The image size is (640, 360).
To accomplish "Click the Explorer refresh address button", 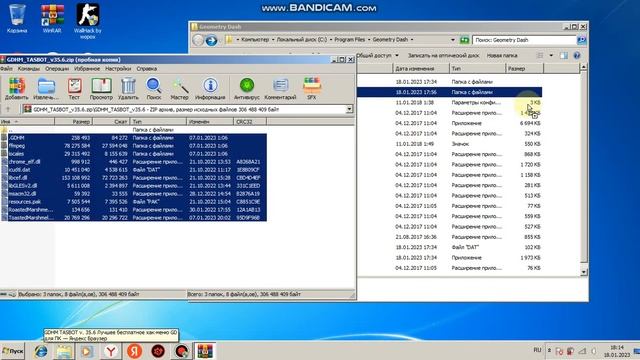I will point(464,40).
